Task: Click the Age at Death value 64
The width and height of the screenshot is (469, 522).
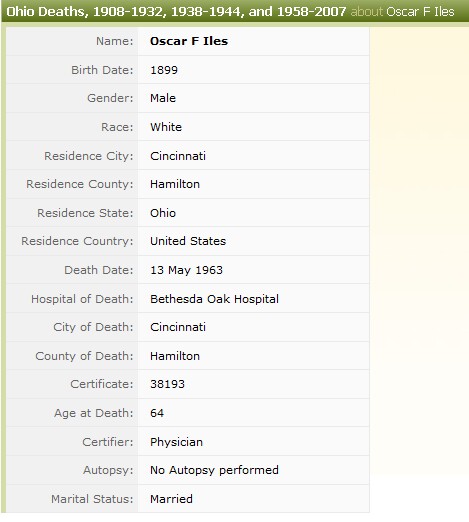Action: pyautogui.click(x=157, y=413)
